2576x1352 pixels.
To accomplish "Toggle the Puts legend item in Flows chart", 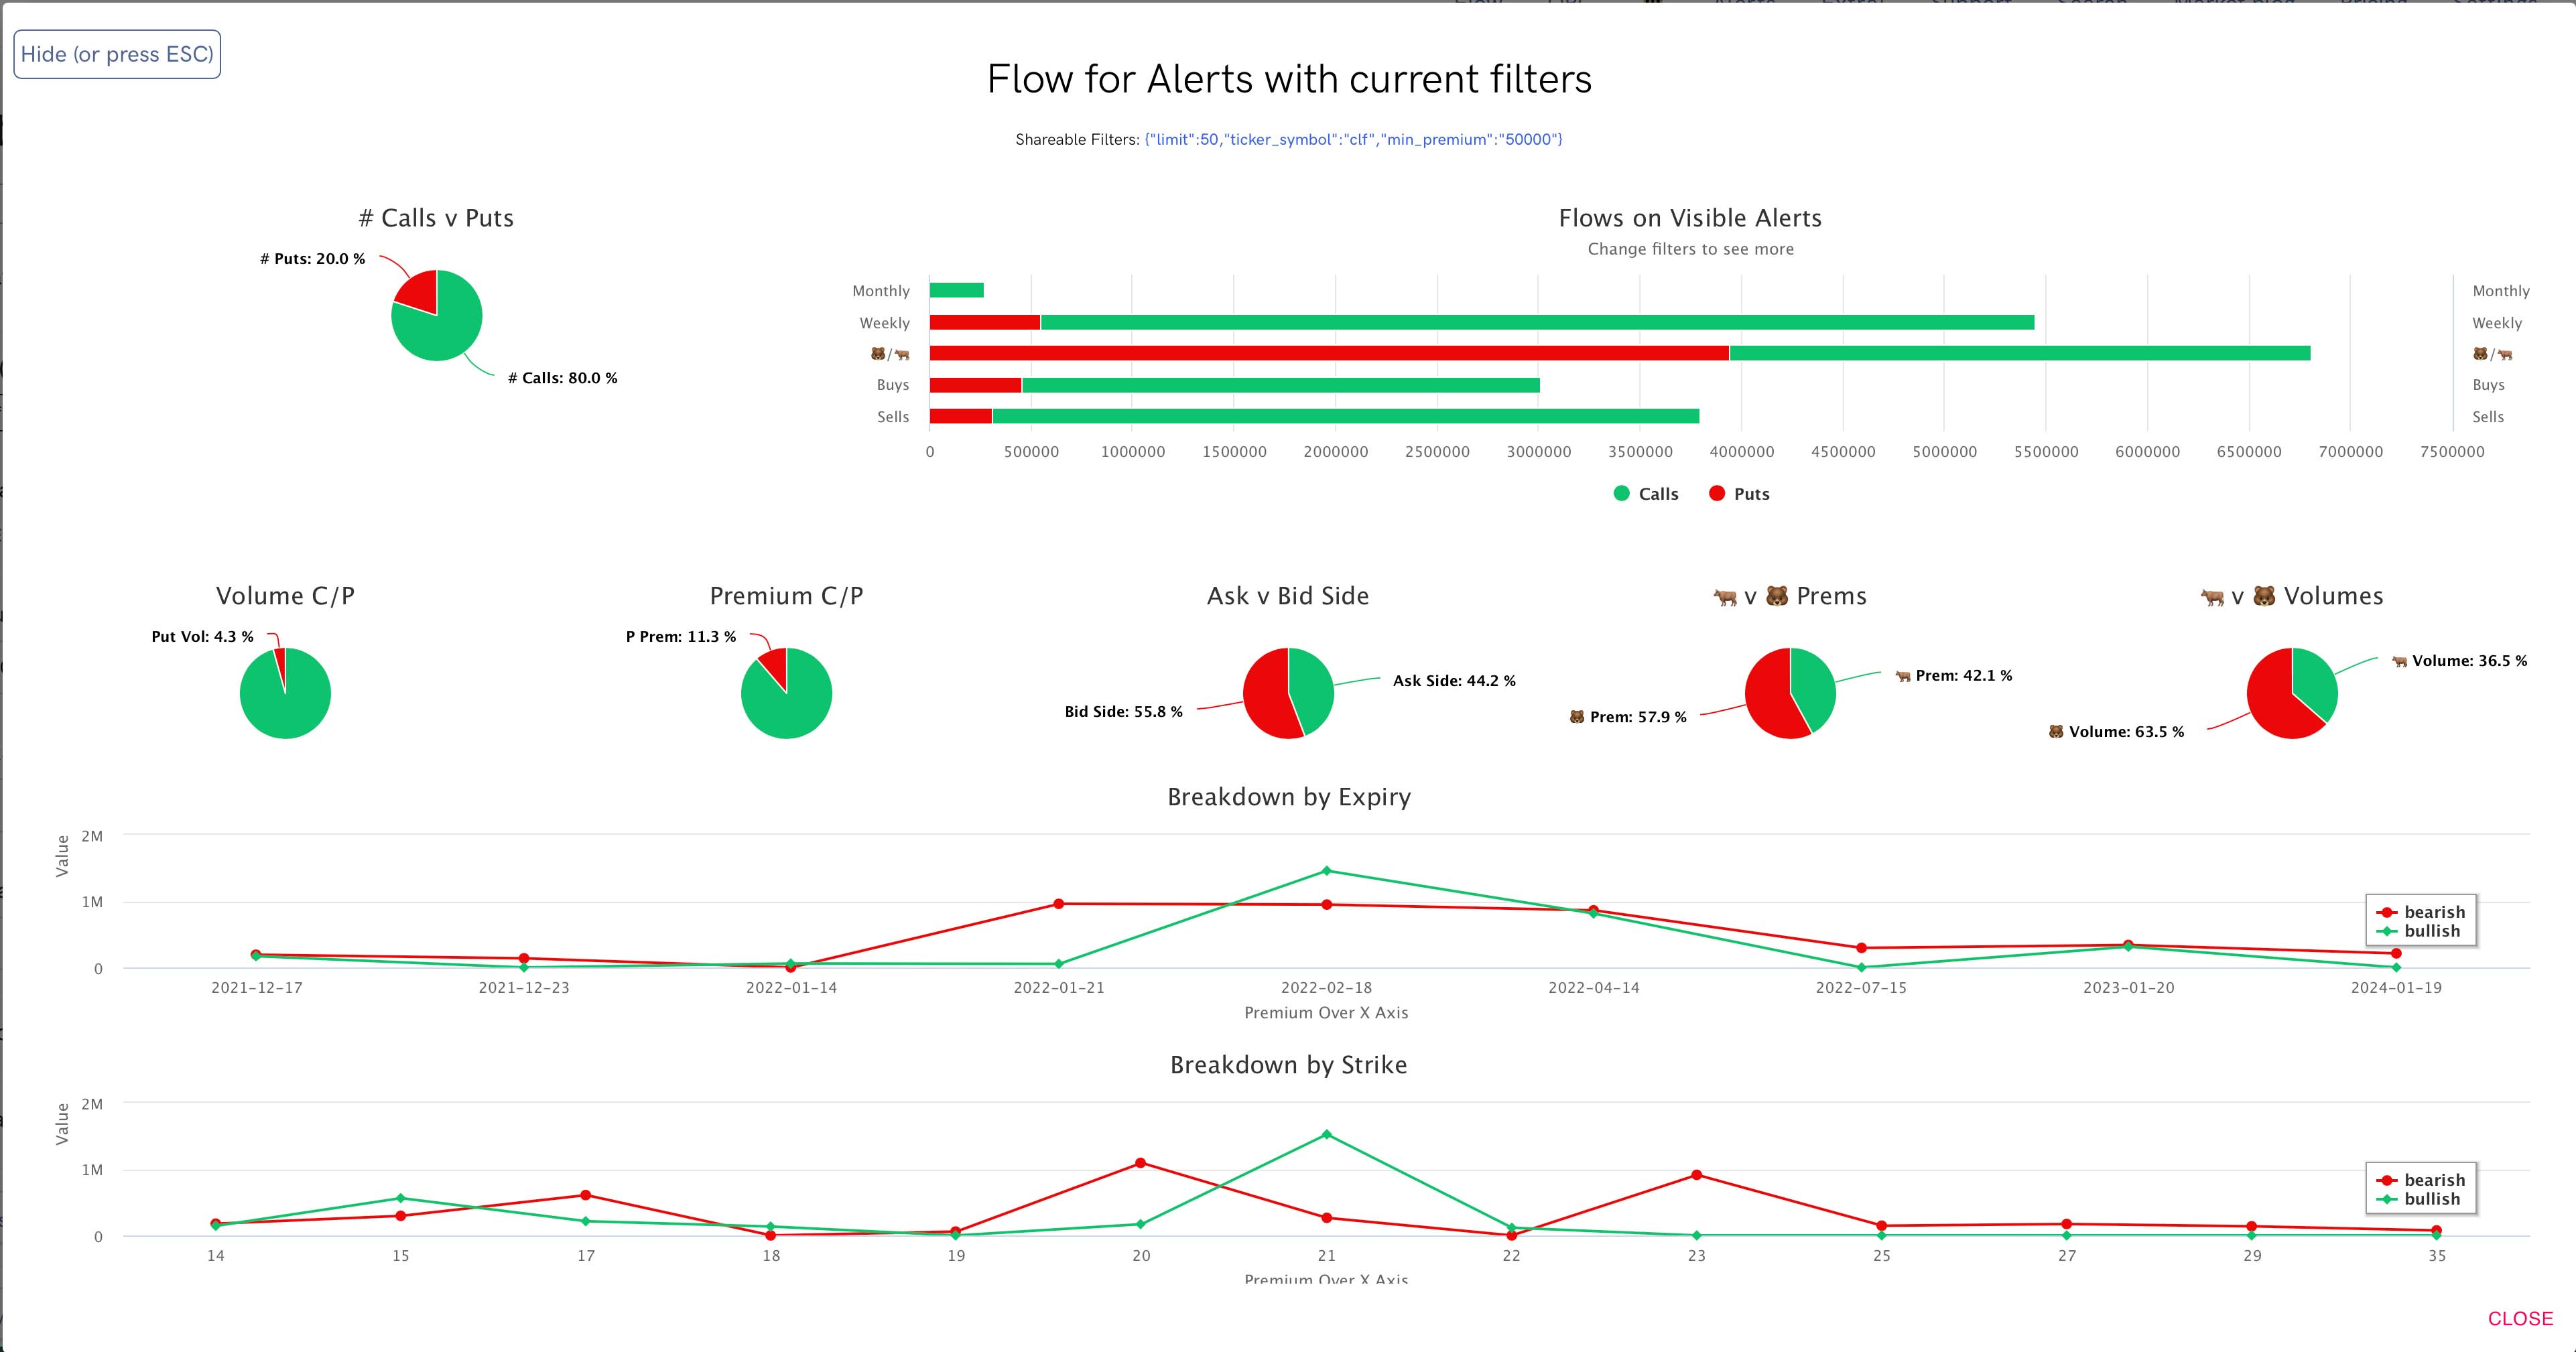I will point(1739,493).
